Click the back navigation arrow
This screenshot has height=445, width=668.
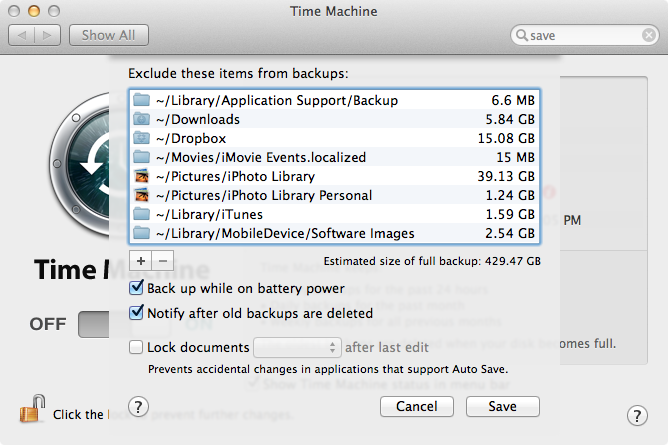[x=22, y=35]
